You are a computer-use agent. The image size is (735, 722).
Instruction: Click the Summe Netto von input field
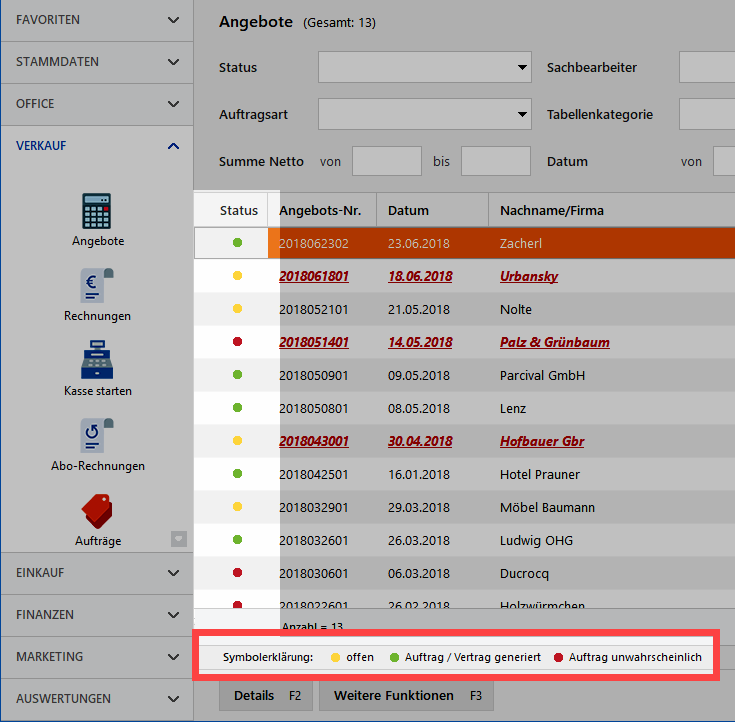[x=387, y=161]
